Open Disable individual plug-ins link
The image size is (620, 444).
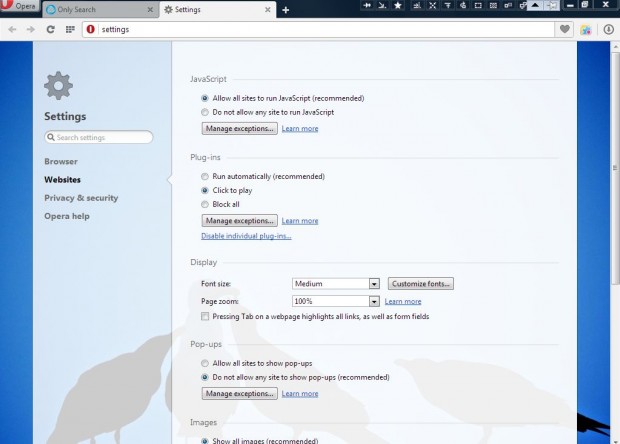tap(246, 236)
